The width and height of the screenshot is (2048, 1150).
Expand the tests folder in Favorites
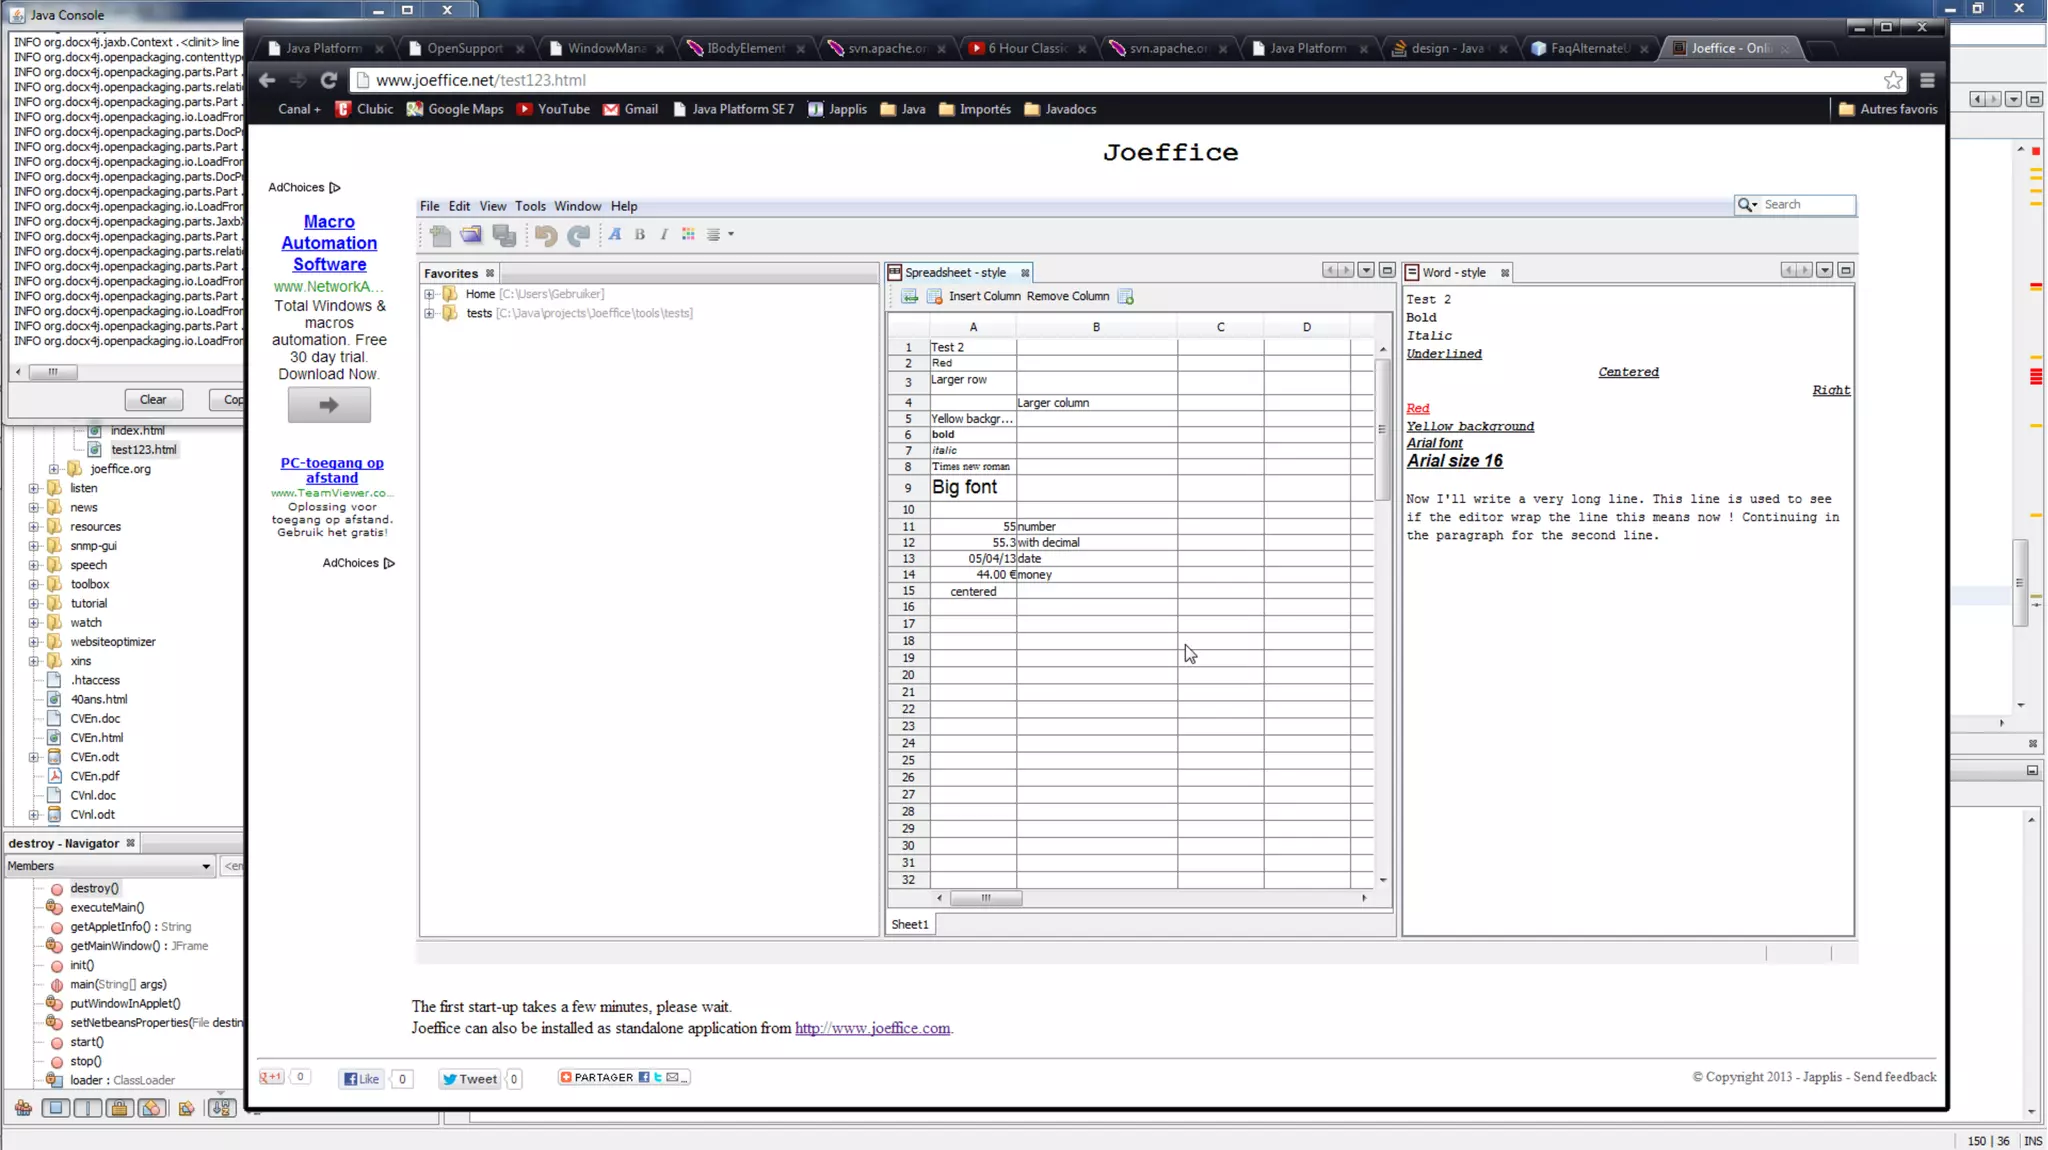coord(429,313)
